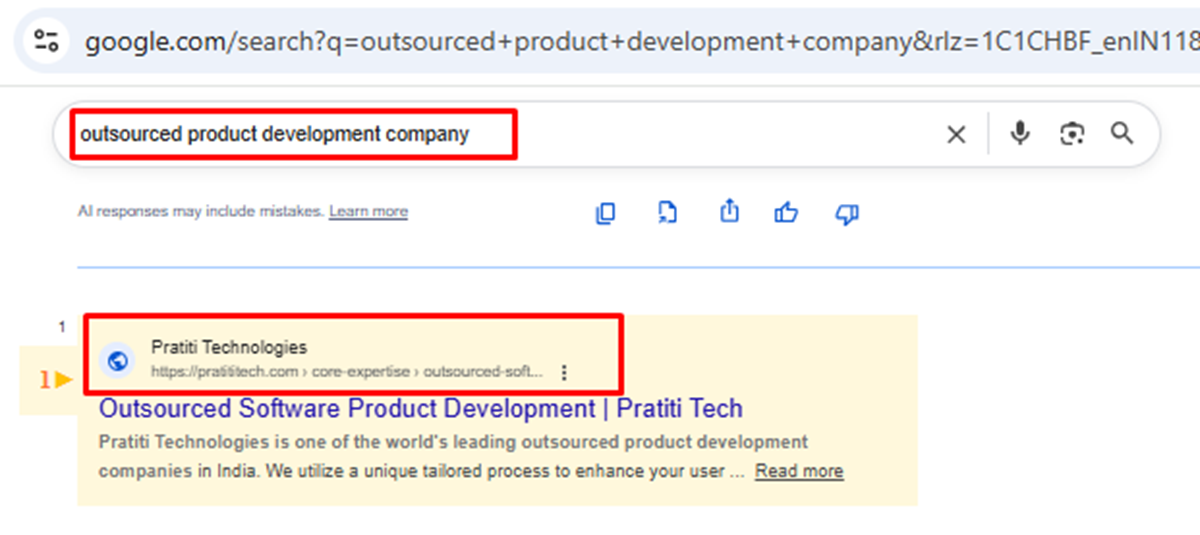This screenshot has height=535, width=1200.
Task: Clear the search query with the X
Action: (956, 134)
